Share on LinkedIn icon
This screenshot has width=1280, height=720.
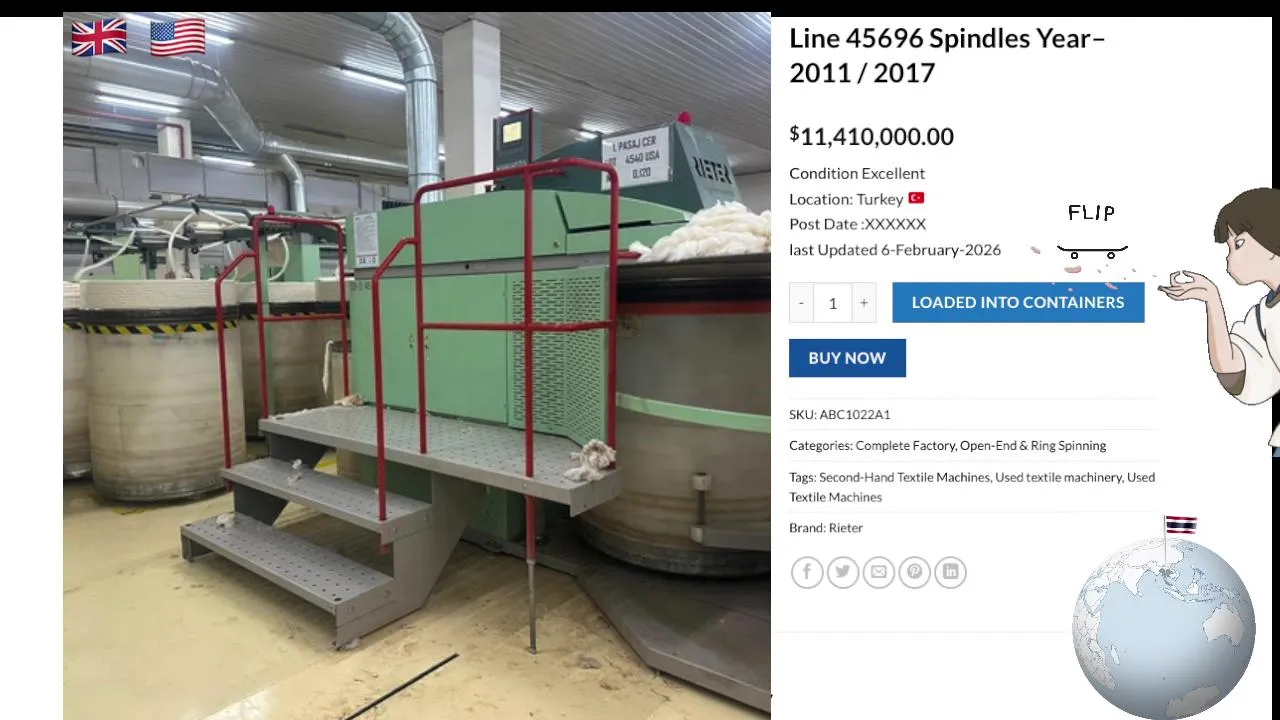[951, 572]
